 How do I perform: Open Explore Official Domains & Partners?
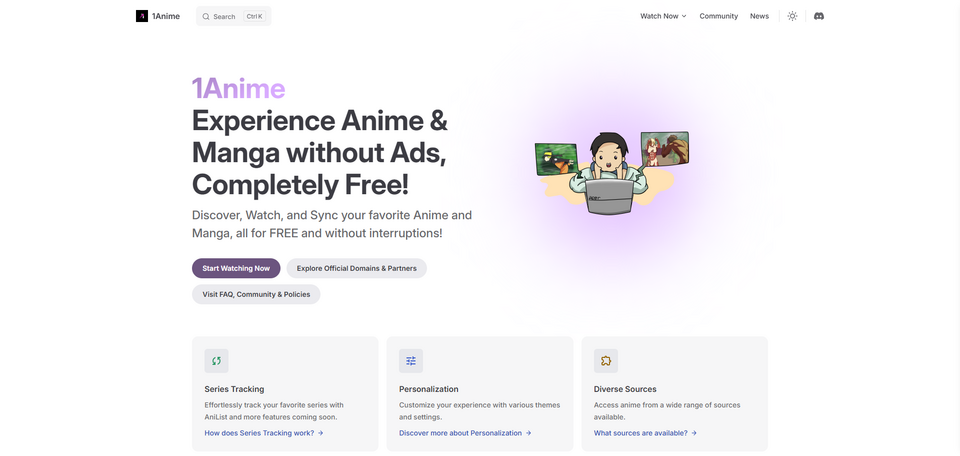click(x=356, y=268)
